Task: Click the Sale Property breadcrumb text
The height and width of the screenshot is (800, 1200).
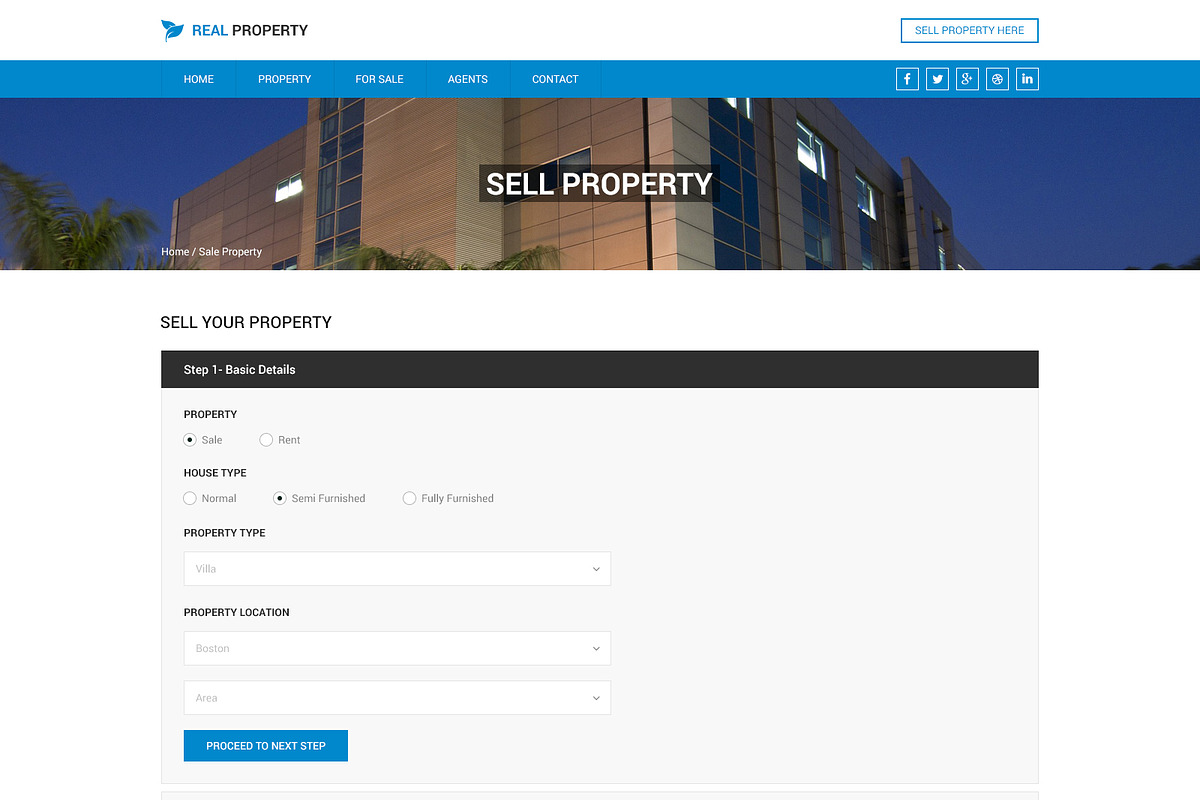Action: click(x=230, y=252)
